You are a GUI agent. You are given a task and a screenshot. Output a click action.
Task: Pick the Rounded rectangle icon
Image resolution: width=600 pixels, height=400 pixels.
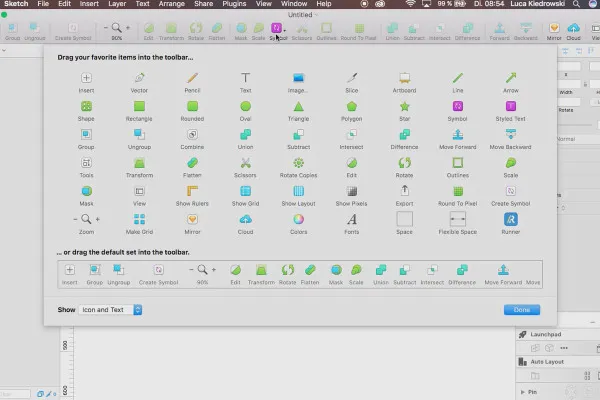pos(192,106)
